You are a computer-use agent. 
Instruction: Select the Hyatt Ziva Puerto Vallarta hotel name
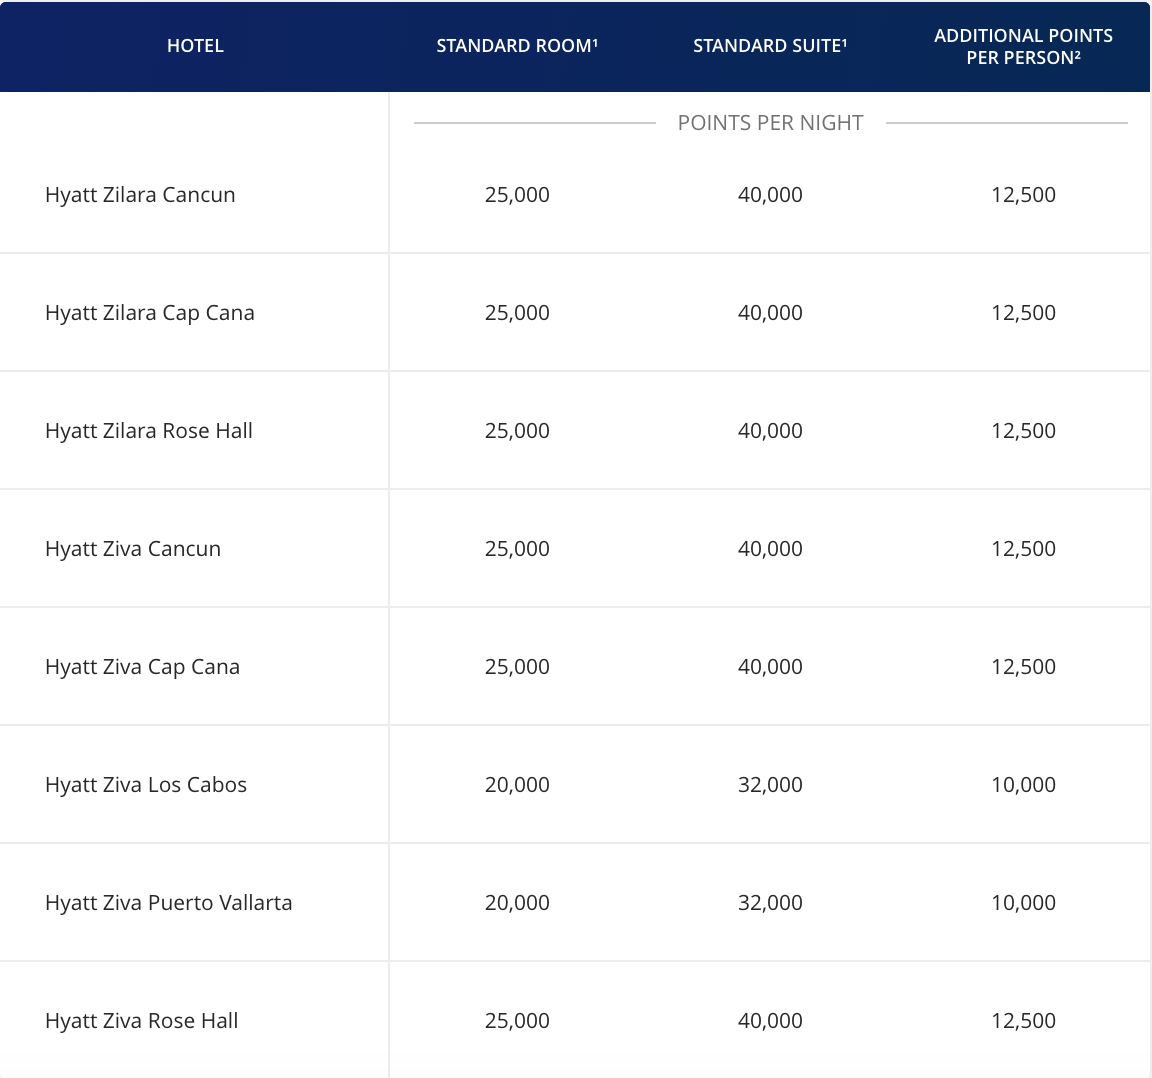169,903
